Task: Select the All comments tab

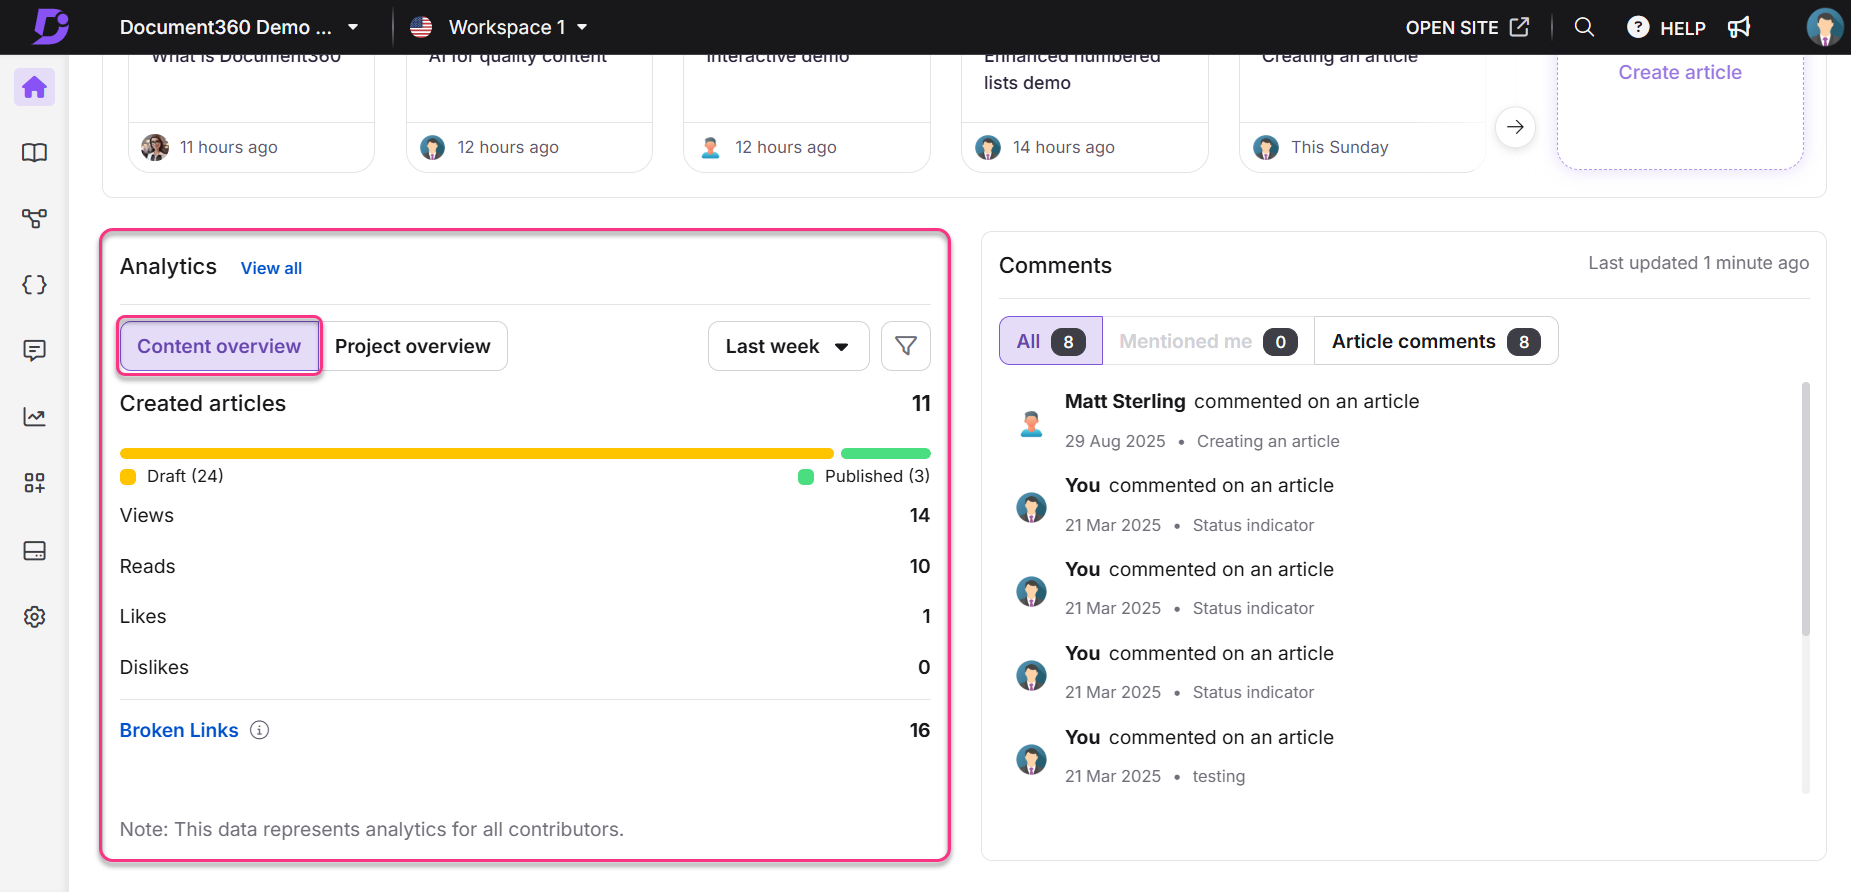Action: [x=1051, y=341]
